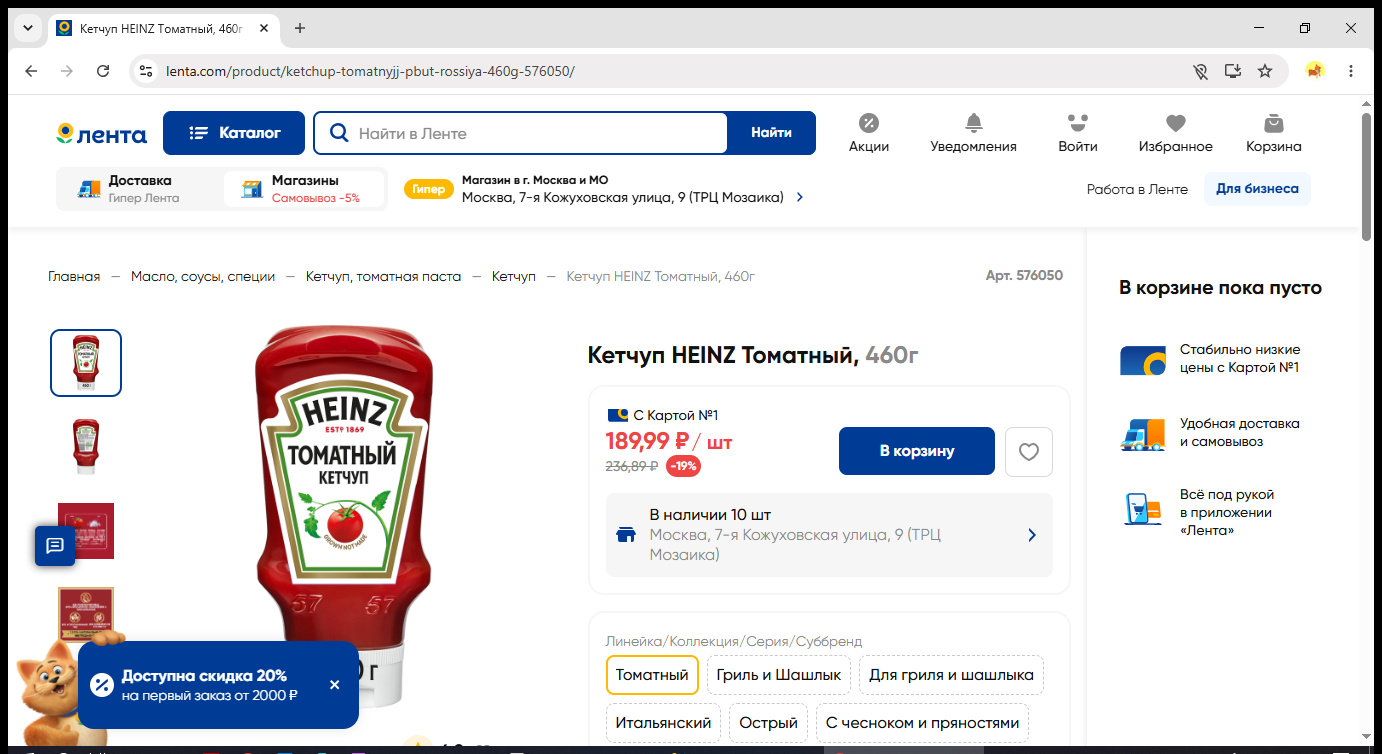Open Кетчуп, томатная паста breadcrumb

[x=384, y=276]
